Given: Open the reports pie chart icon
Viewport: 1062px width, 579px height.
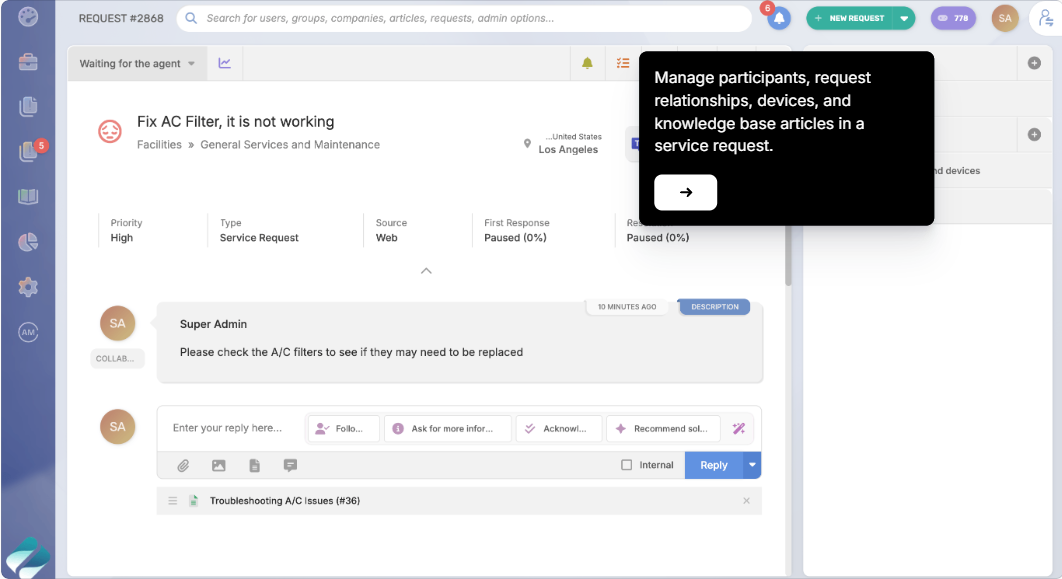Looking at the screenshot, I should pyautogui.click(x=28, y=242).
